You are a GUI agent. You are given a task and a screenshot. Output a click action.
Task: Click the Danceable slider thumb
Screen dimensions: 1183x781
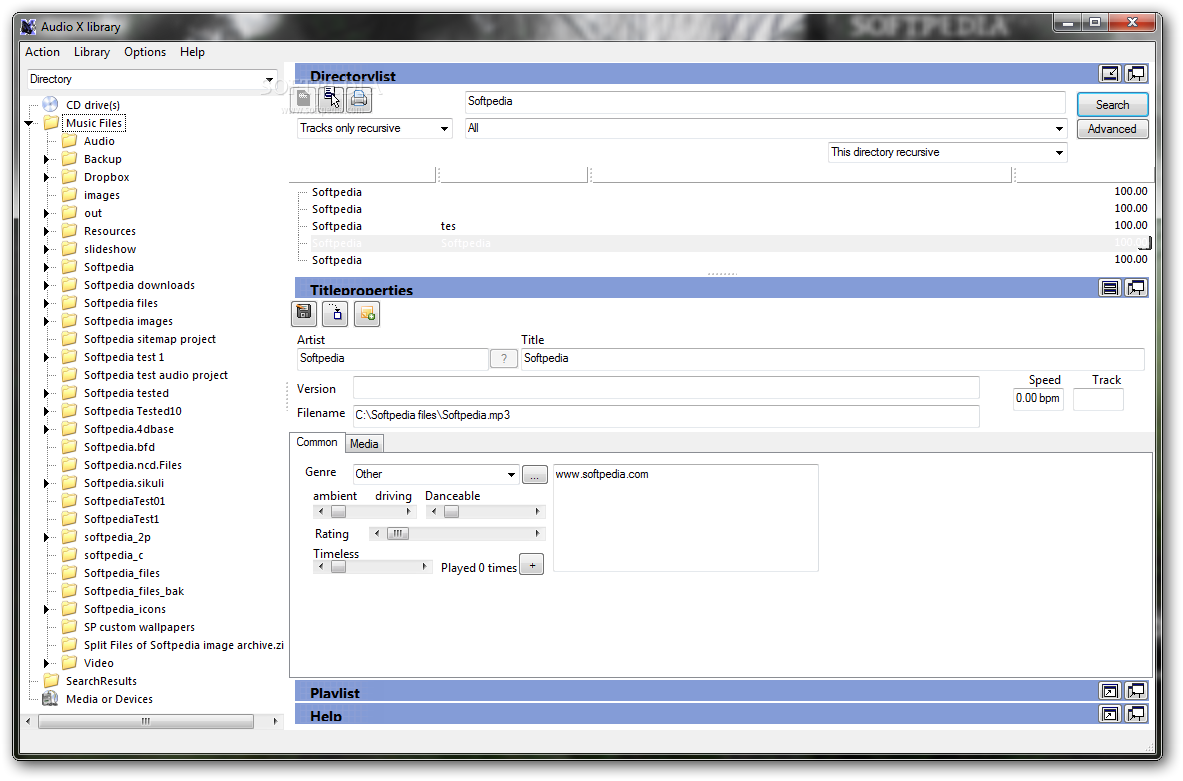point(451,512)
